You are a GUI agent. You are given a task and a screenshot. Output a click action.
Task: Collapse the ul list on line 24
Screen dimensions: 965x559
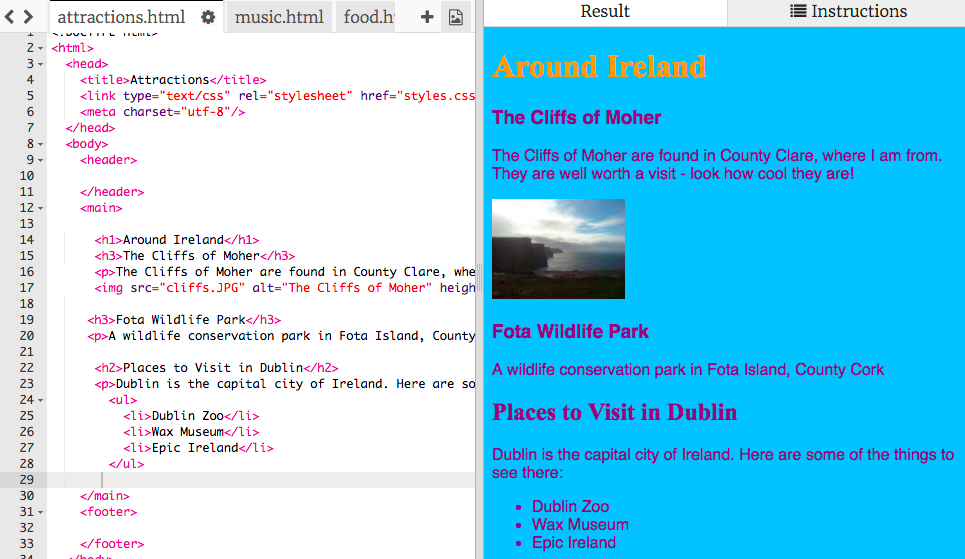[x=40, y=400]
